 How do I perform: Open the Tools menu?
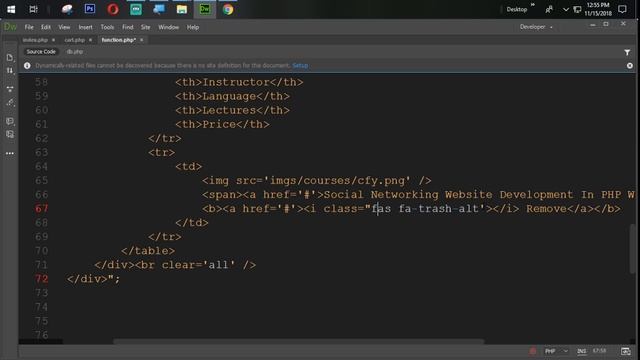(x=107, y=27)
